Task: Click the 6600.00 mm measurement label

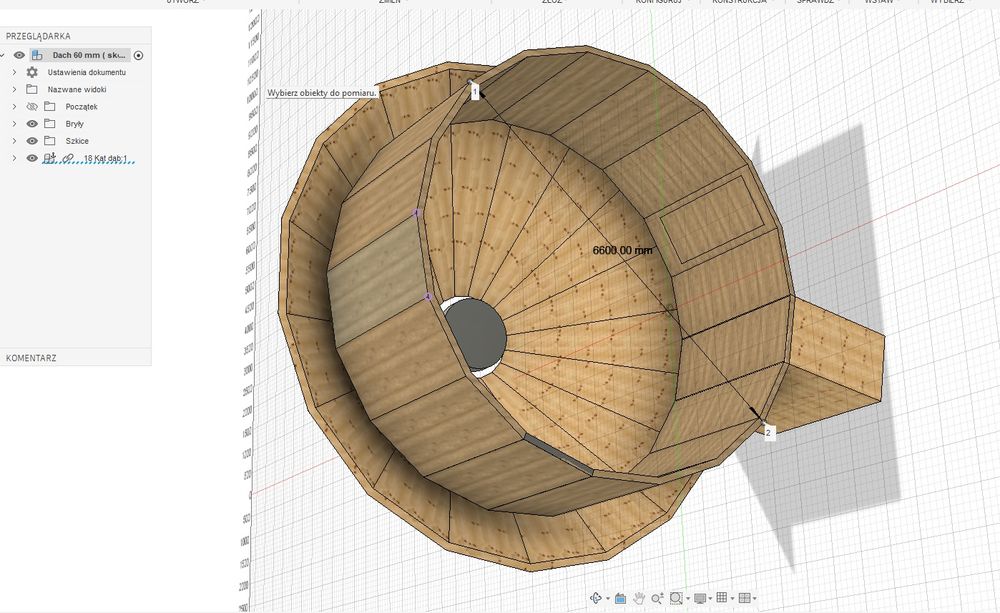Action: coord(622,250)
